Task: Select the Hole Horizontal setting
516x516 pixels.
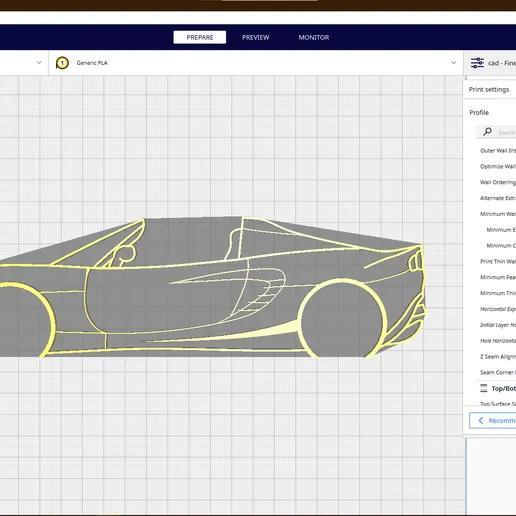Action: (498, 341)
